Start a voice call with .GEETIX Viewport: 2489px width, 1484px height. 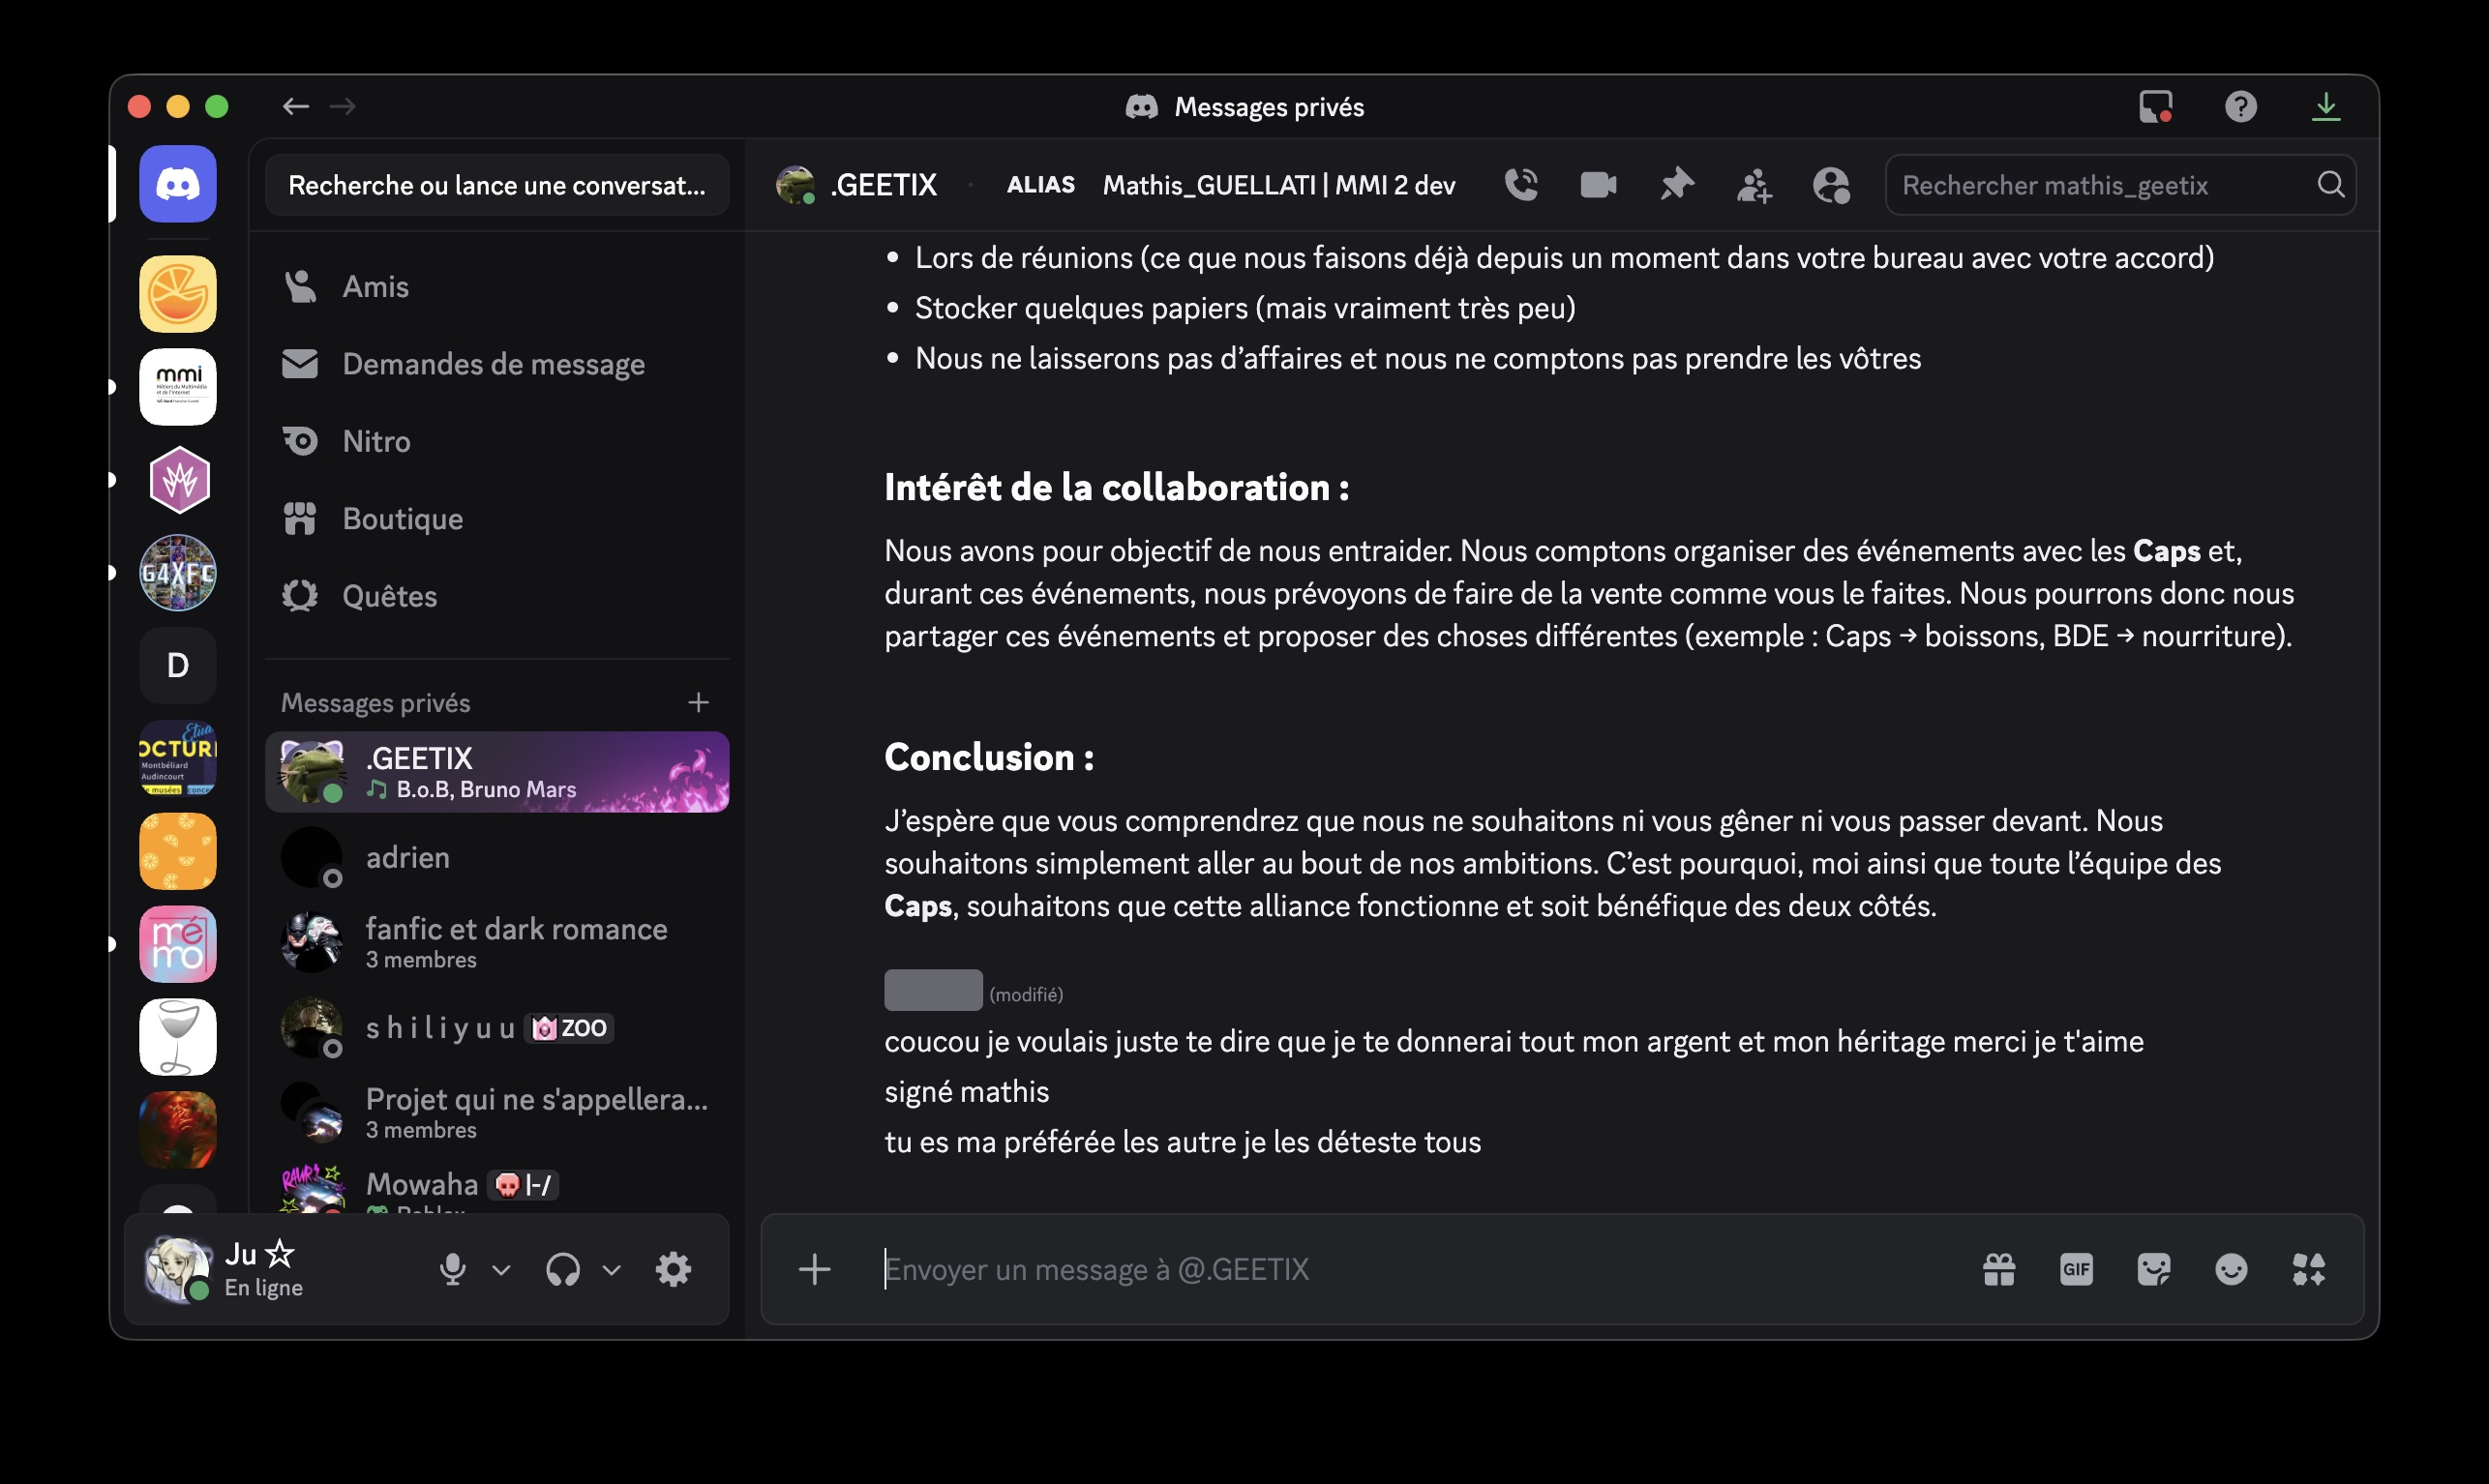point(1520,185)
